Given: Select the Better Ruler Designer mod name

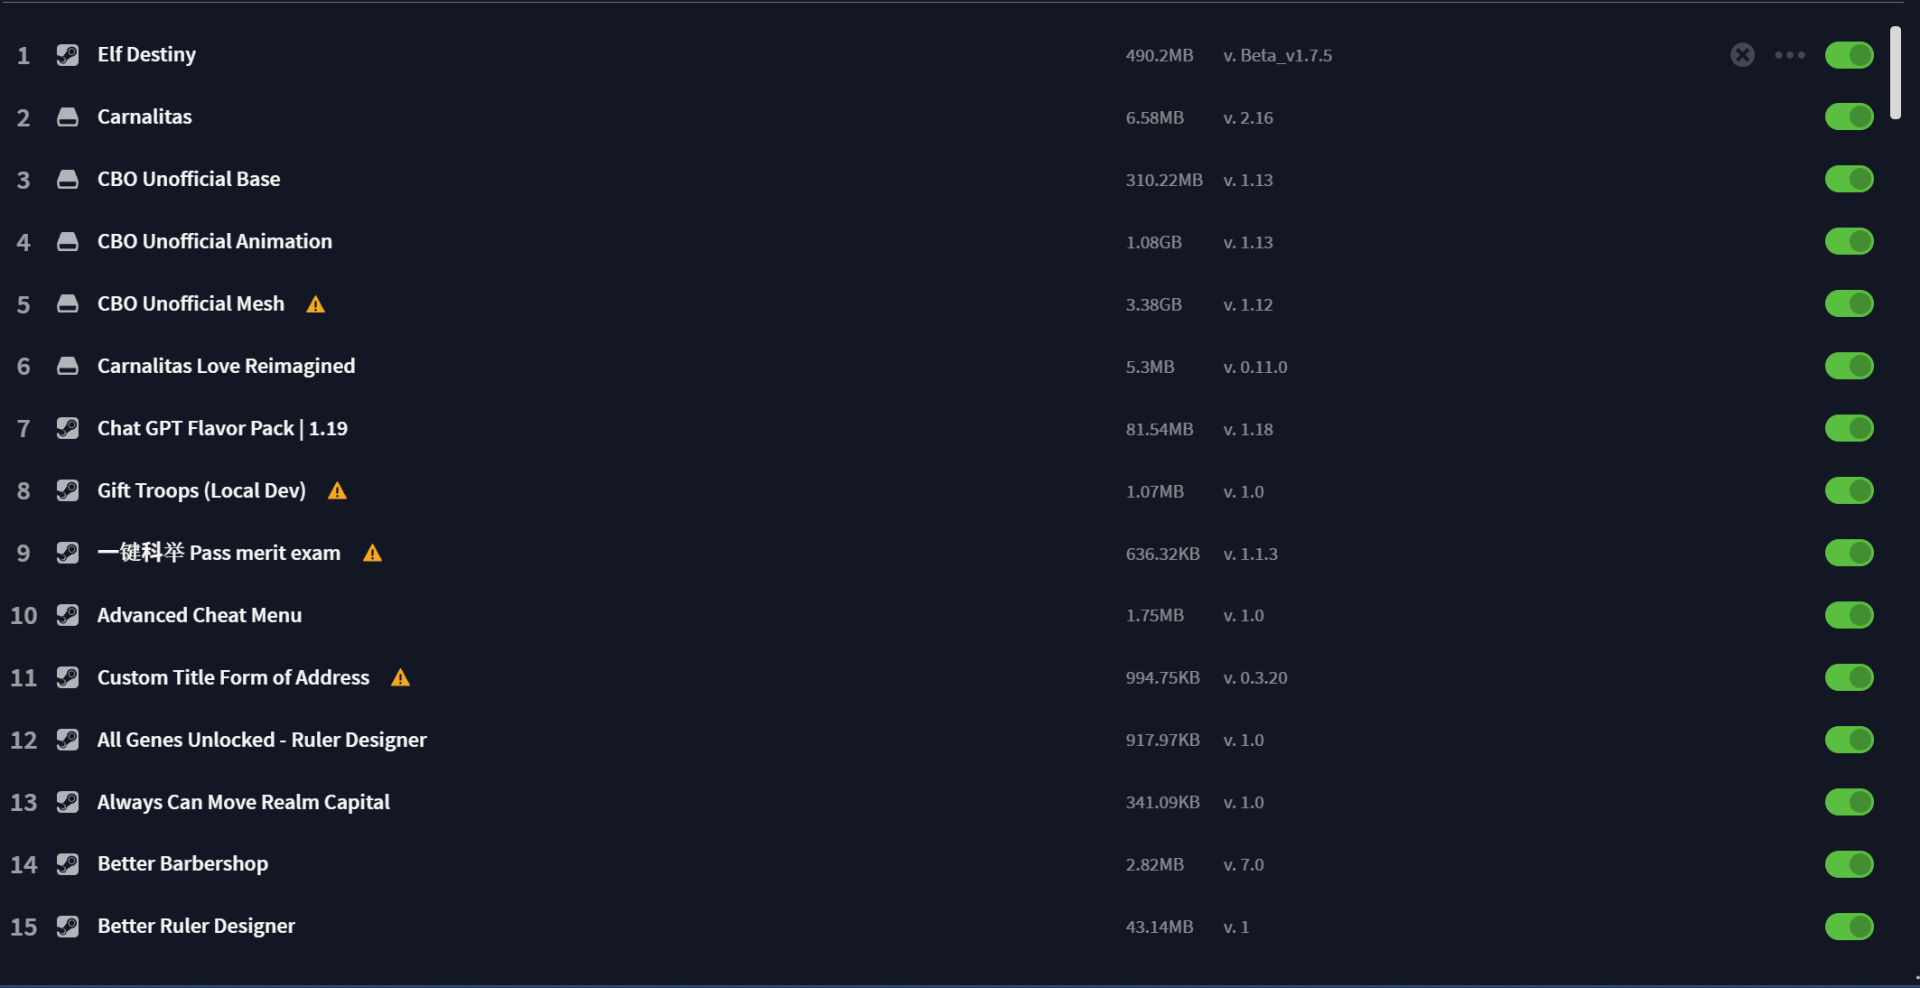Looking at the screenshot, I should click(196, 927).
